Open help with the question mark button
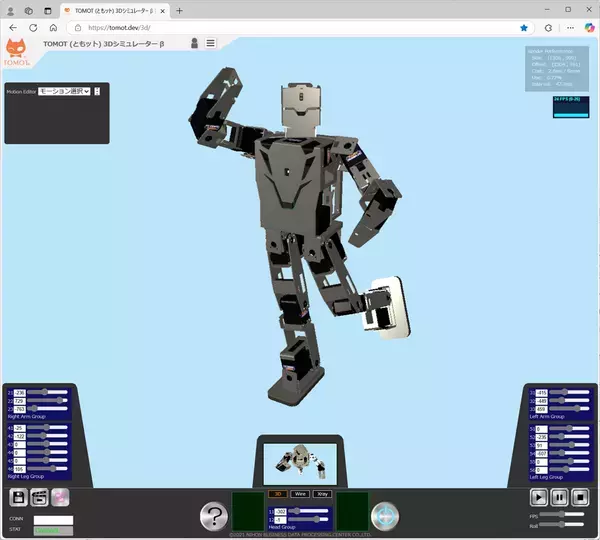600x540 pixels. pos(214,516)
